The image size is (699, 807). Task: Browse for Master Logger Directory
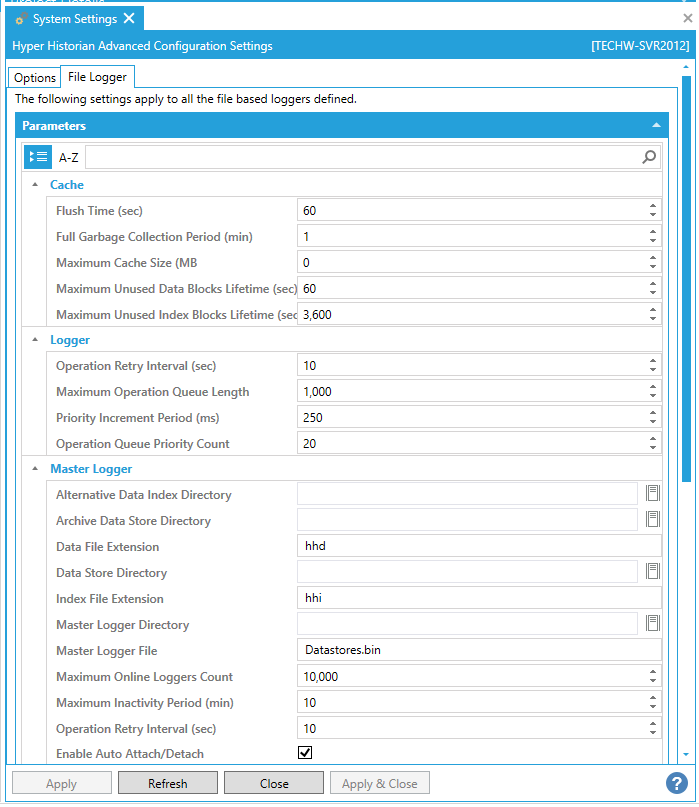click(652, 623)
